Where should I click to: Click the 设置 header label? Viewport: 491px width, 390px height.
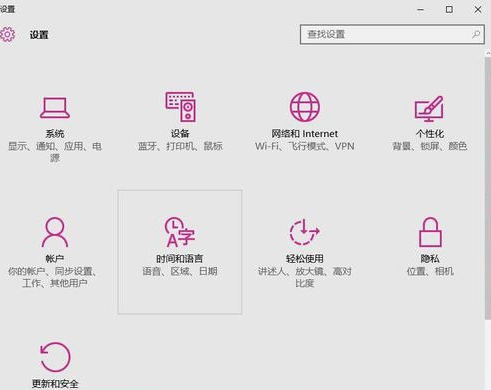tap(39, 35)
